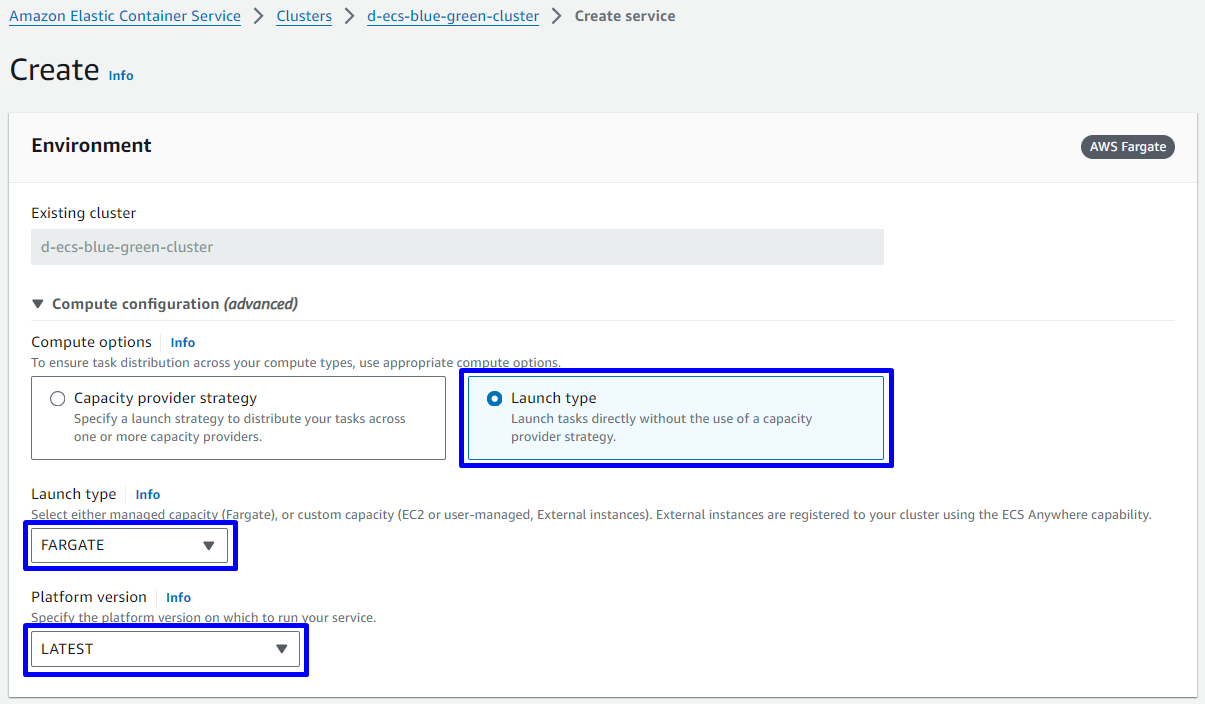The width and height of the screenshot is (1205, 704).
Task: Open Info next to the Create heading
Action: tap(121, 76)
